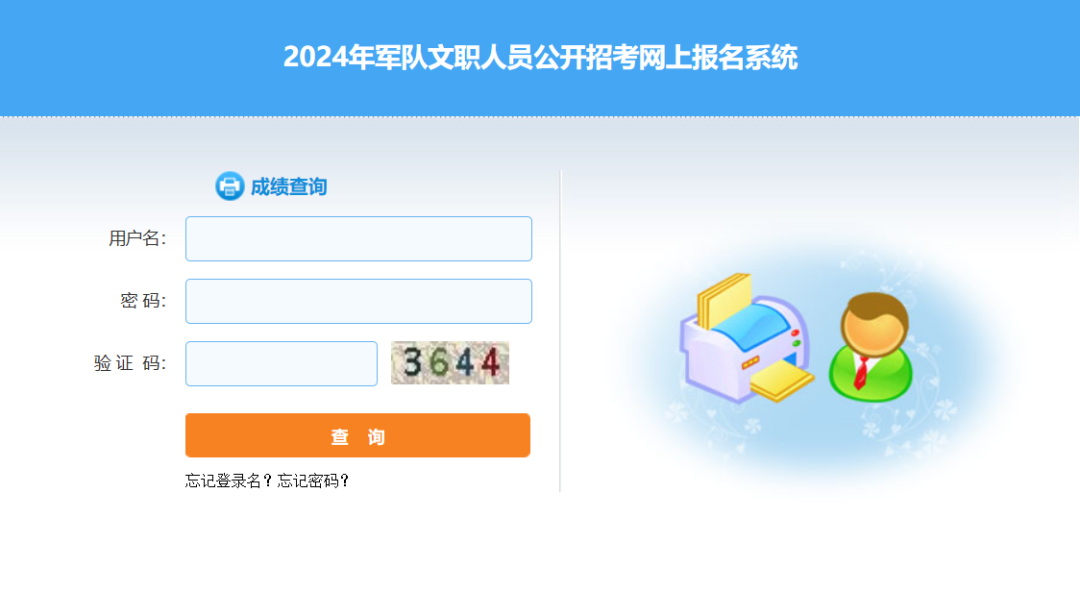
Task: Click the yellow paper stack in printer feeder
Action: [722, 298]
